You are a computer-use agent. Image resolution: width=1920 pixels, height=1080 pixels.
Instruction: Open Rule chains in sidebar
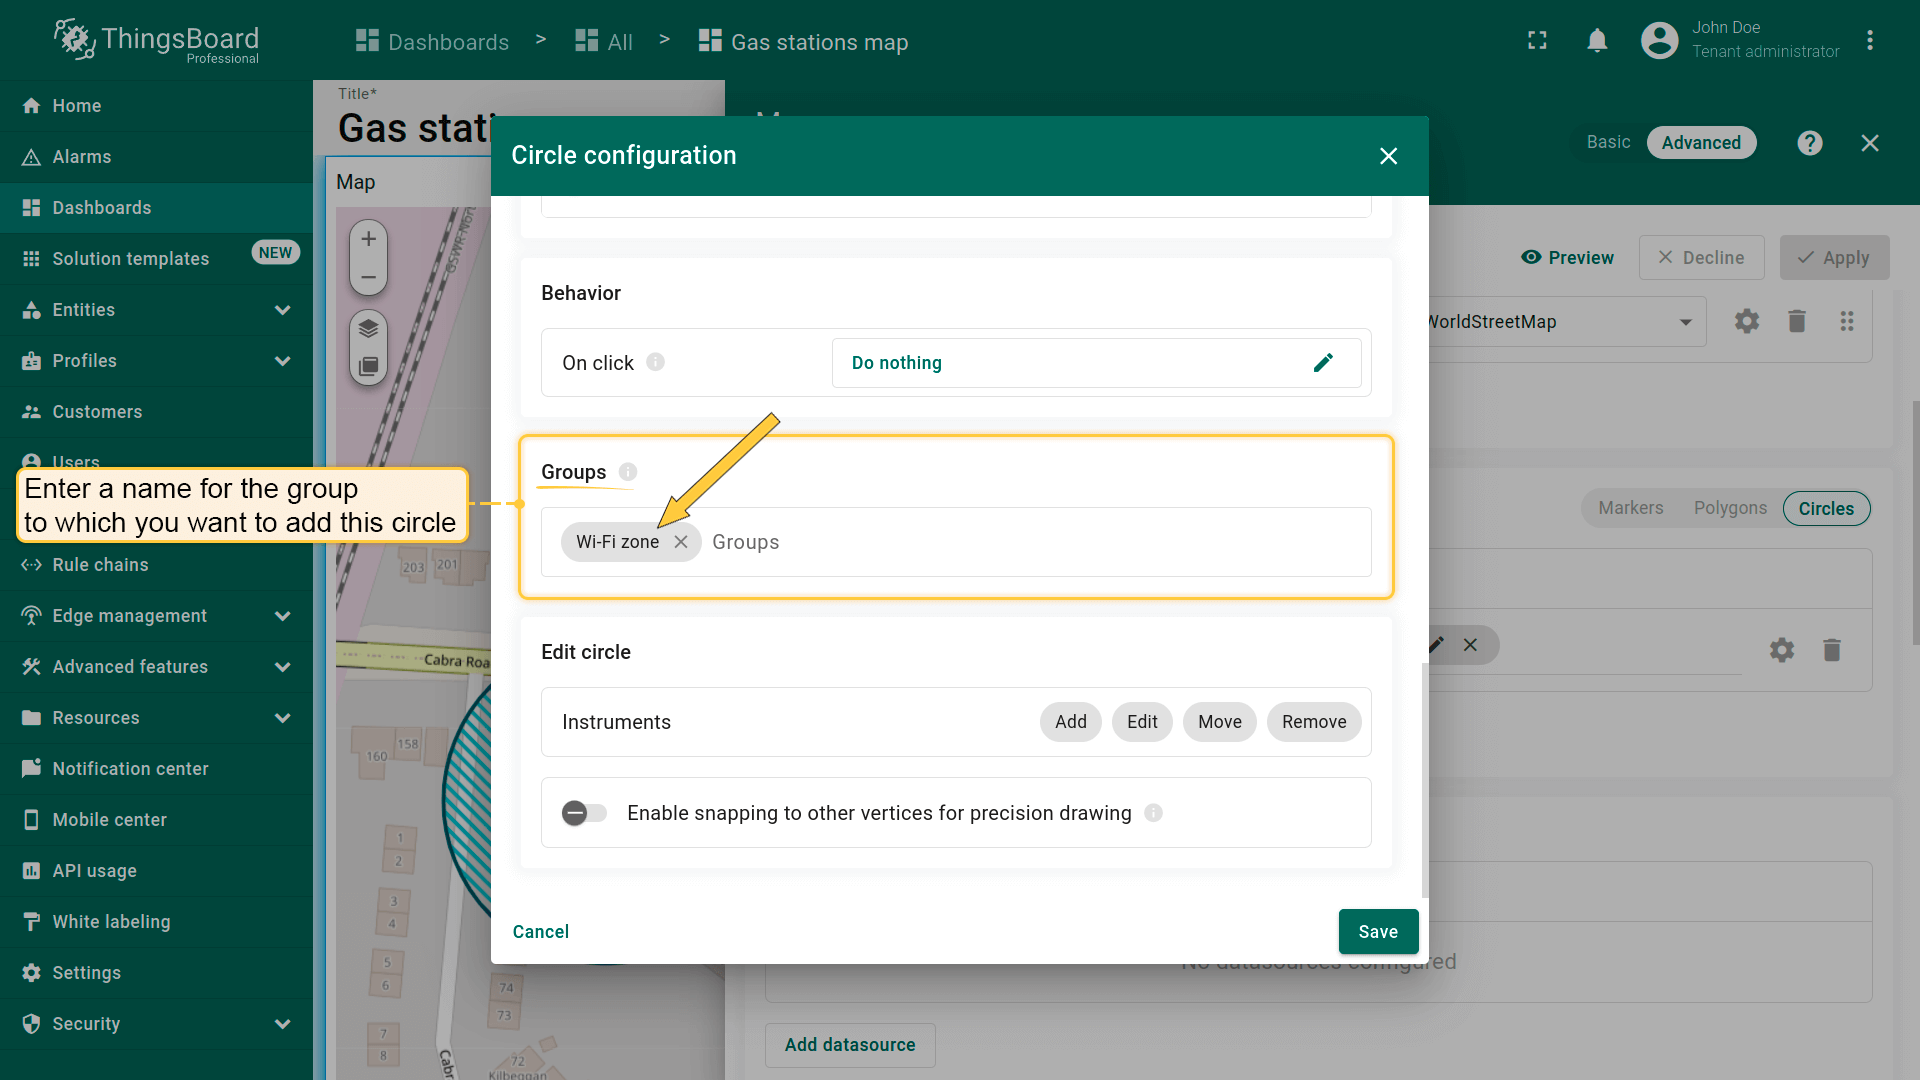click(100, 565)
